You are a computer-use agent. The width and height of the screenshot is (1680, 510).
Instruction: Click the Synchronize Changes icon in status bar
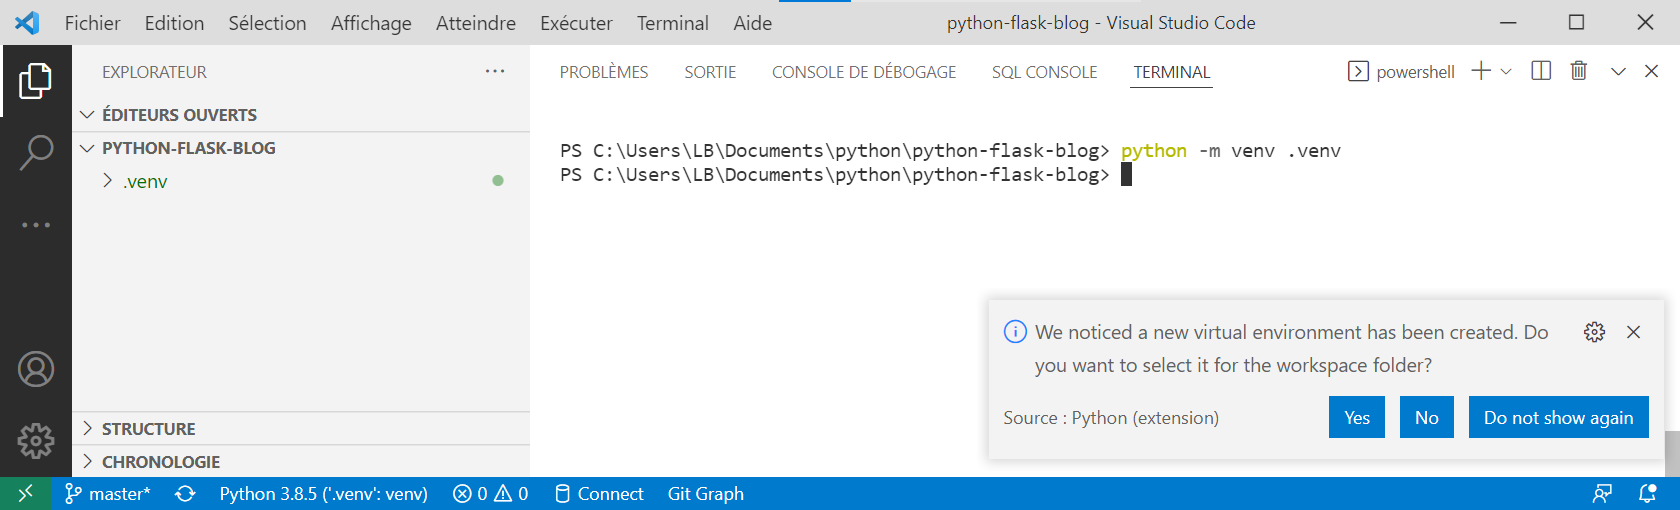click(185, 494)
